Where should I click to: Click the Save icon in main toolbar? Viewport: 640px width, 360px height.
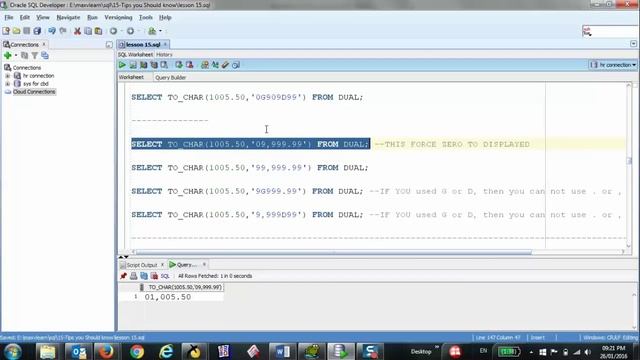click(27, 31)
